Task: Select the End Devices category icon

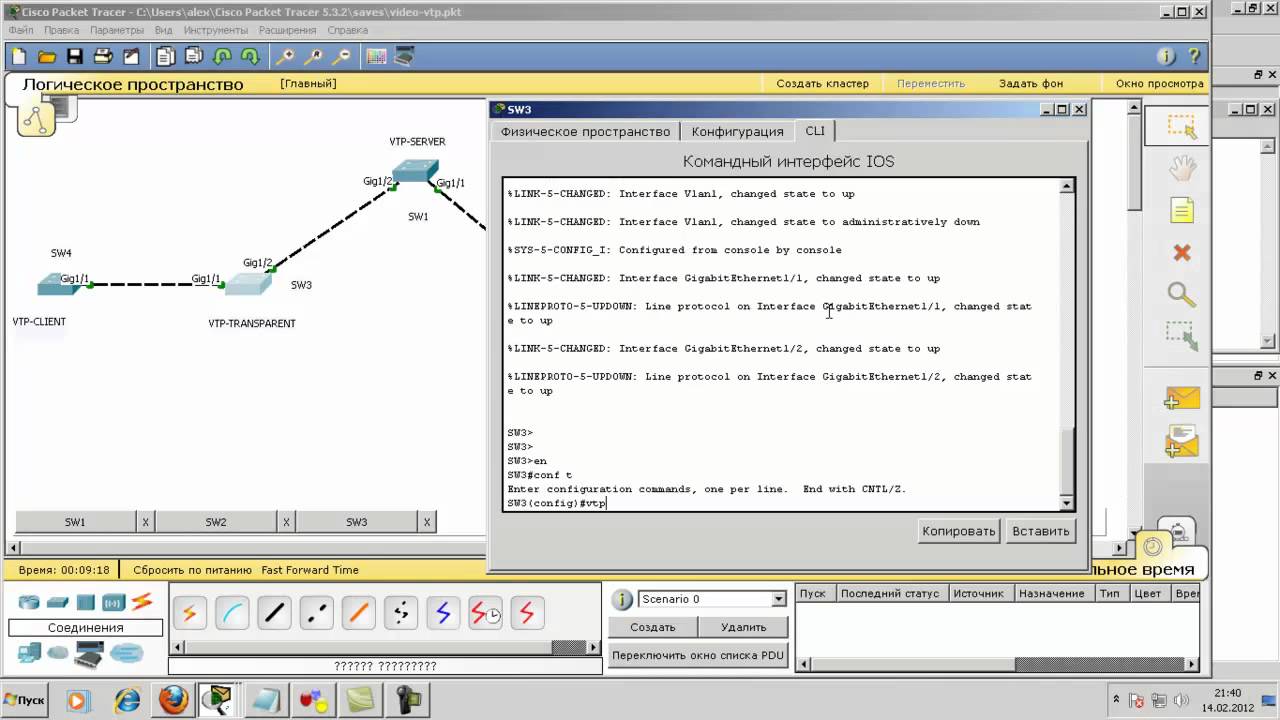Action: point(29,653)
